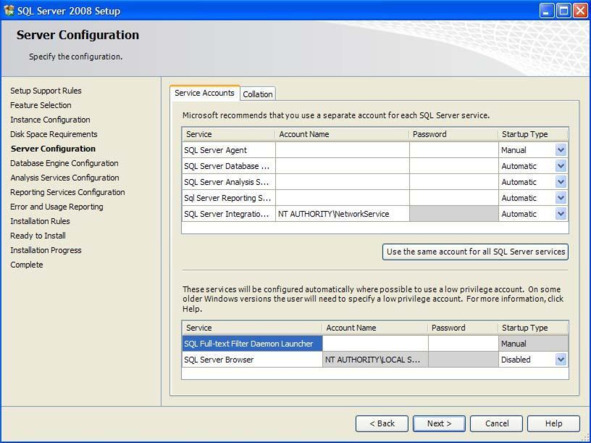Click Complete step in sidebar
Screen dimensions: 591x443
click(26, 265)
